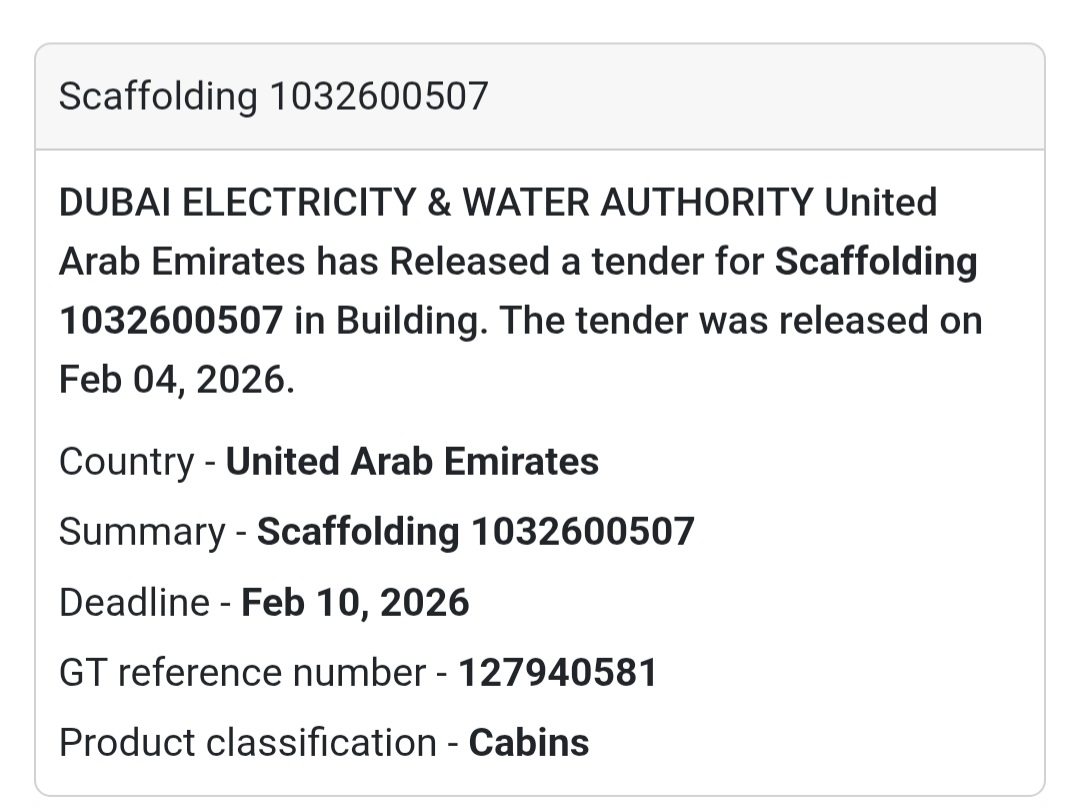Click "DUBAI ELECTRICITY & WATER AUTHORITY" text

click(x=436, y=203)
